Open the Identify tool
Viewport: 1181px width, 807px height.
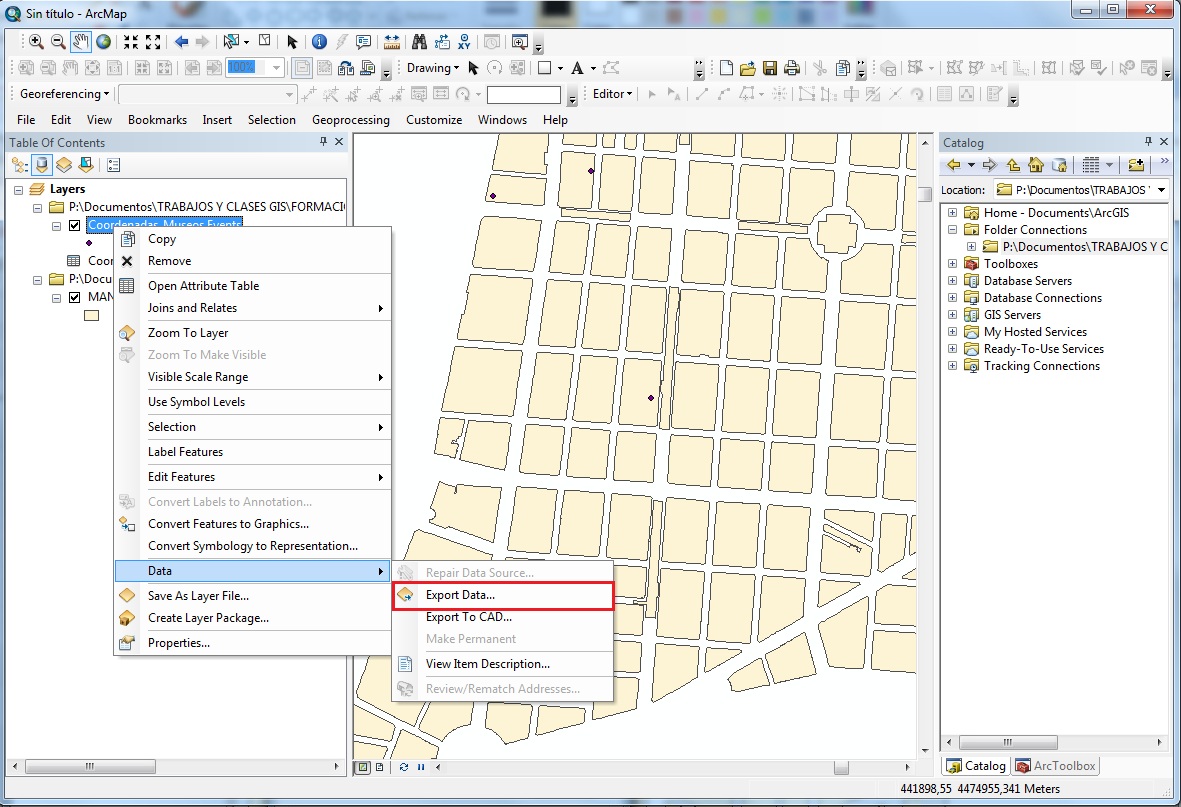pyautogui.click(x=320, y=41)
